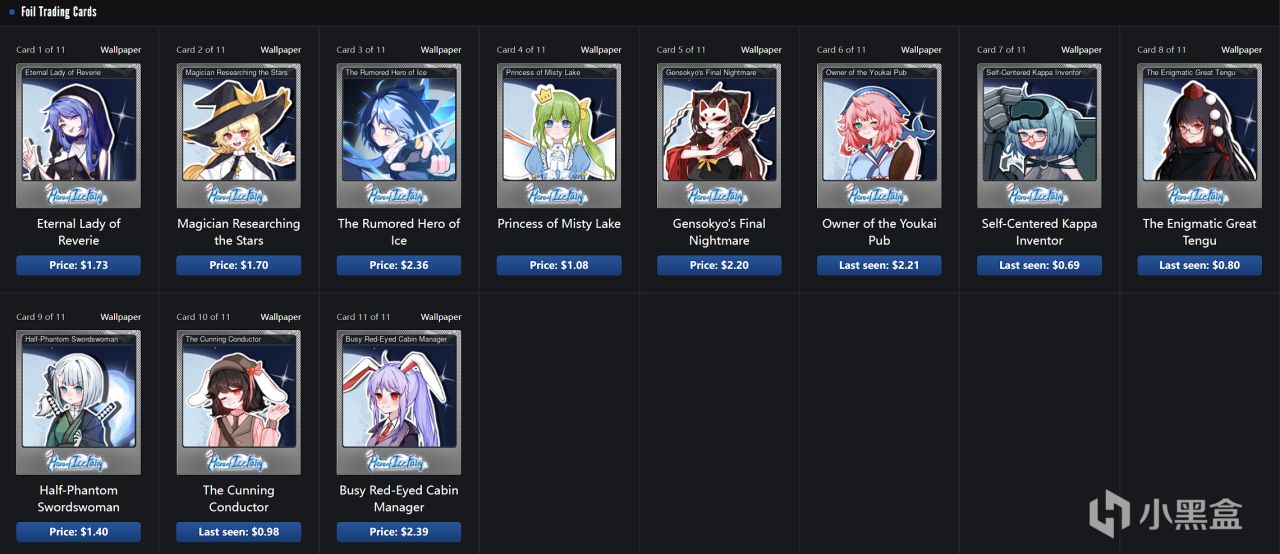Open Wallpaper link for Card 1 of 11
This screenshot has height=554, width=1280.
coord(121,50)
